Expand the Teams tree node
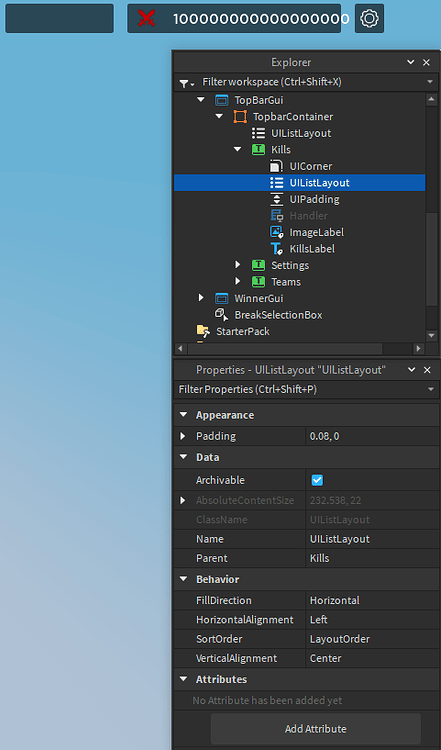This screenshot has height=750, width=441. [x=238, y=281]
